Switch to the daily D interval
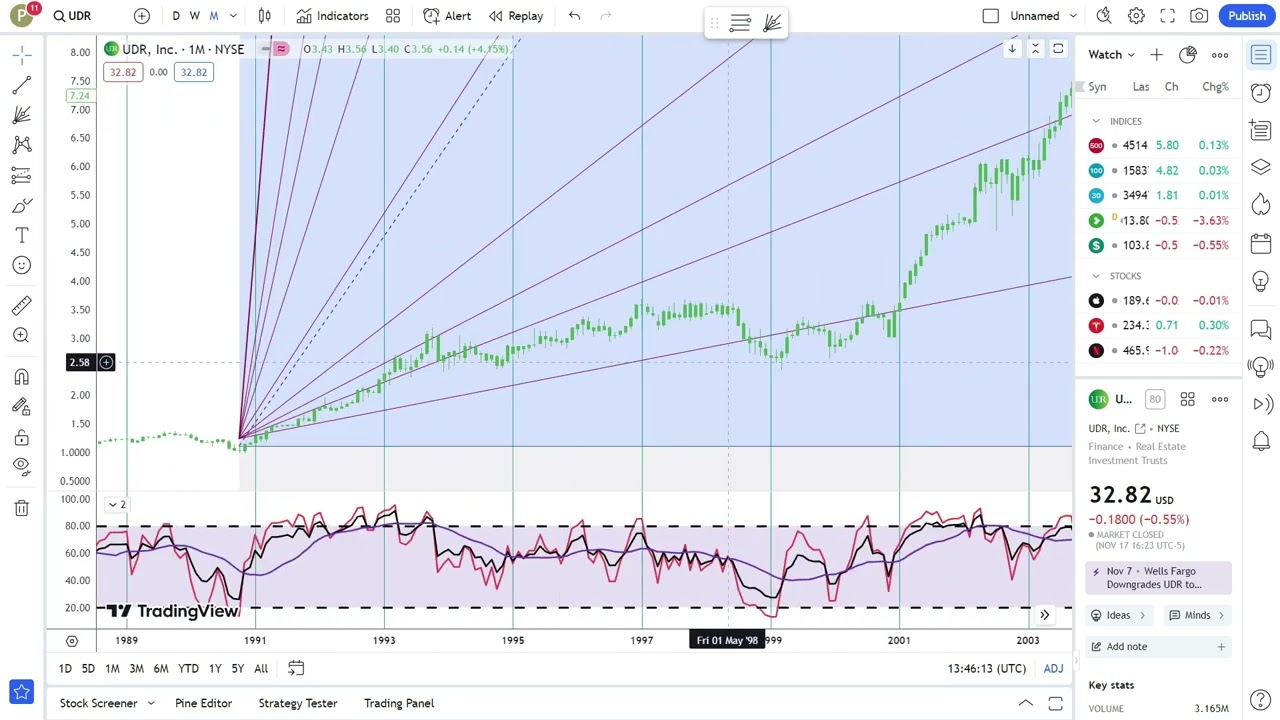Screen dimensions: 1280x720 pyautogui.click(x=176, y=16)
